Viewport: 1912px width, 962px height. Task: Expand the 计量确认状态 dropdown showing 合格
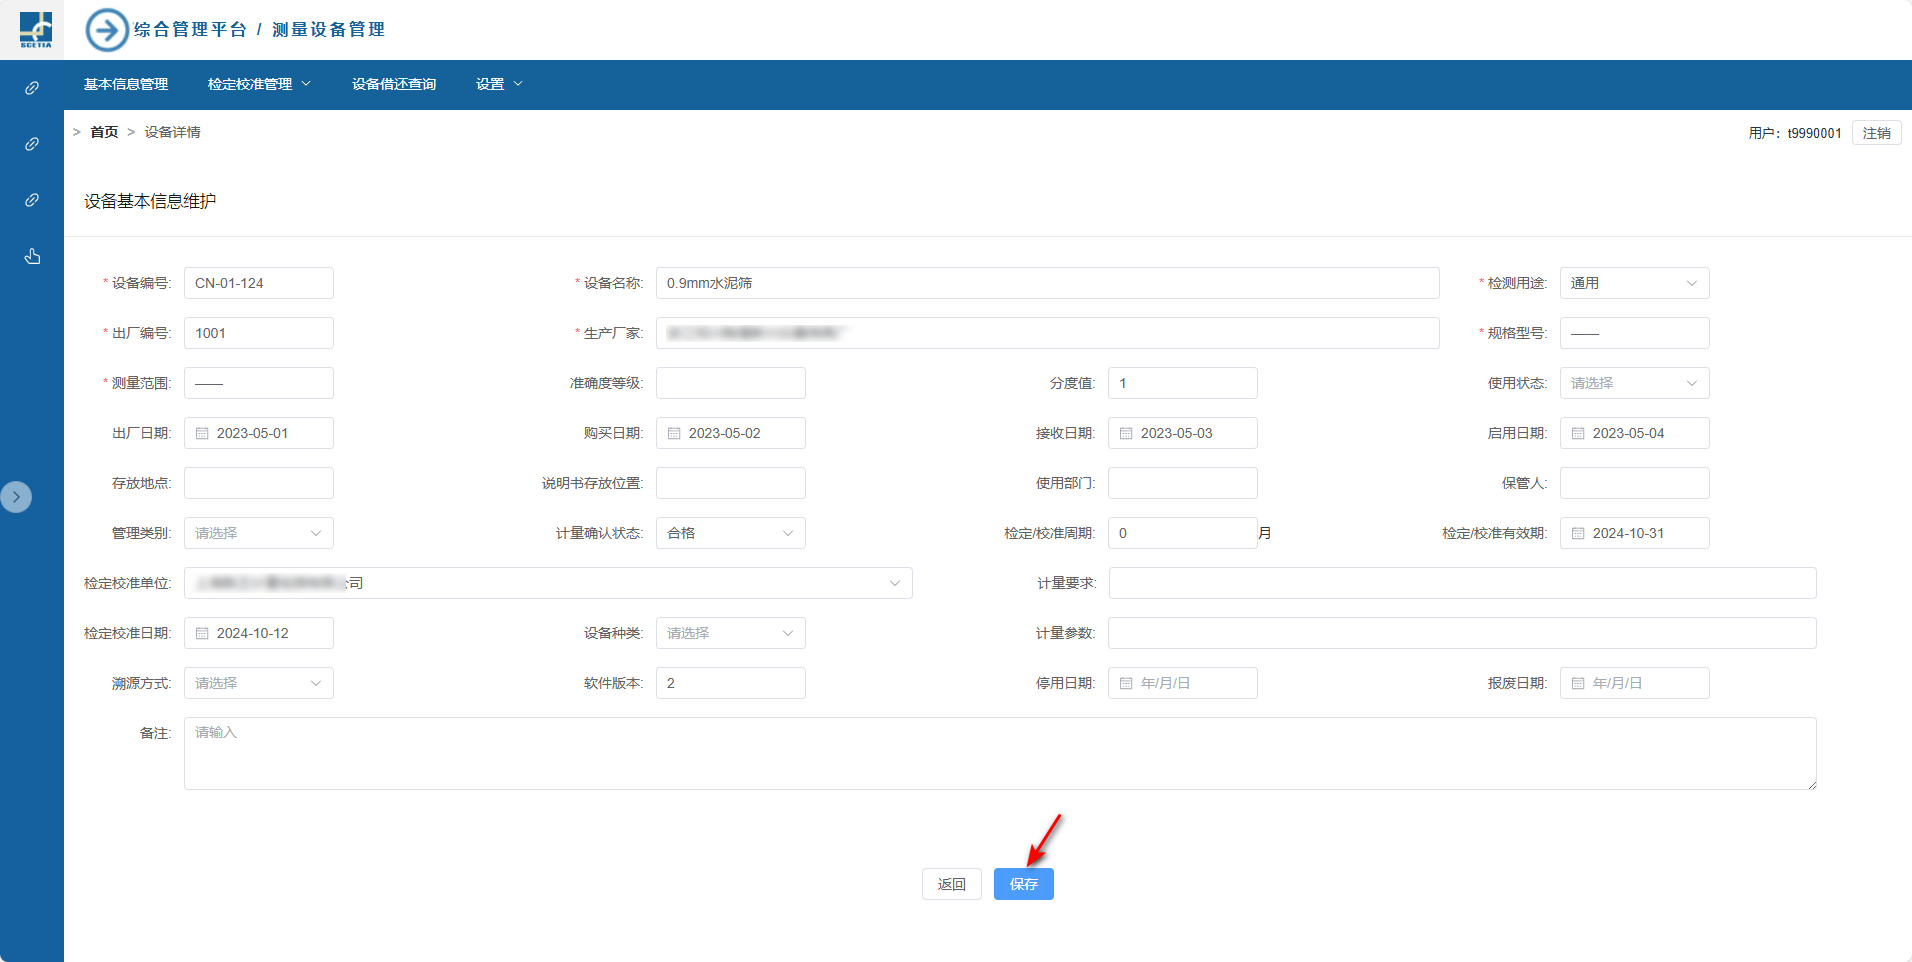[730, 533]
